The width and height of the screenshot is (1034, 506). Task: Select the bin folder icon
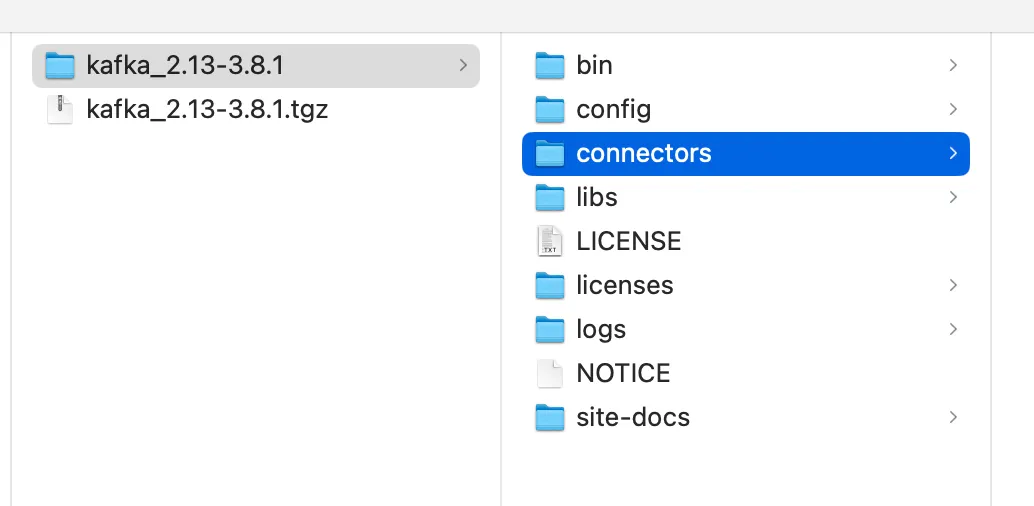(549, 65)
